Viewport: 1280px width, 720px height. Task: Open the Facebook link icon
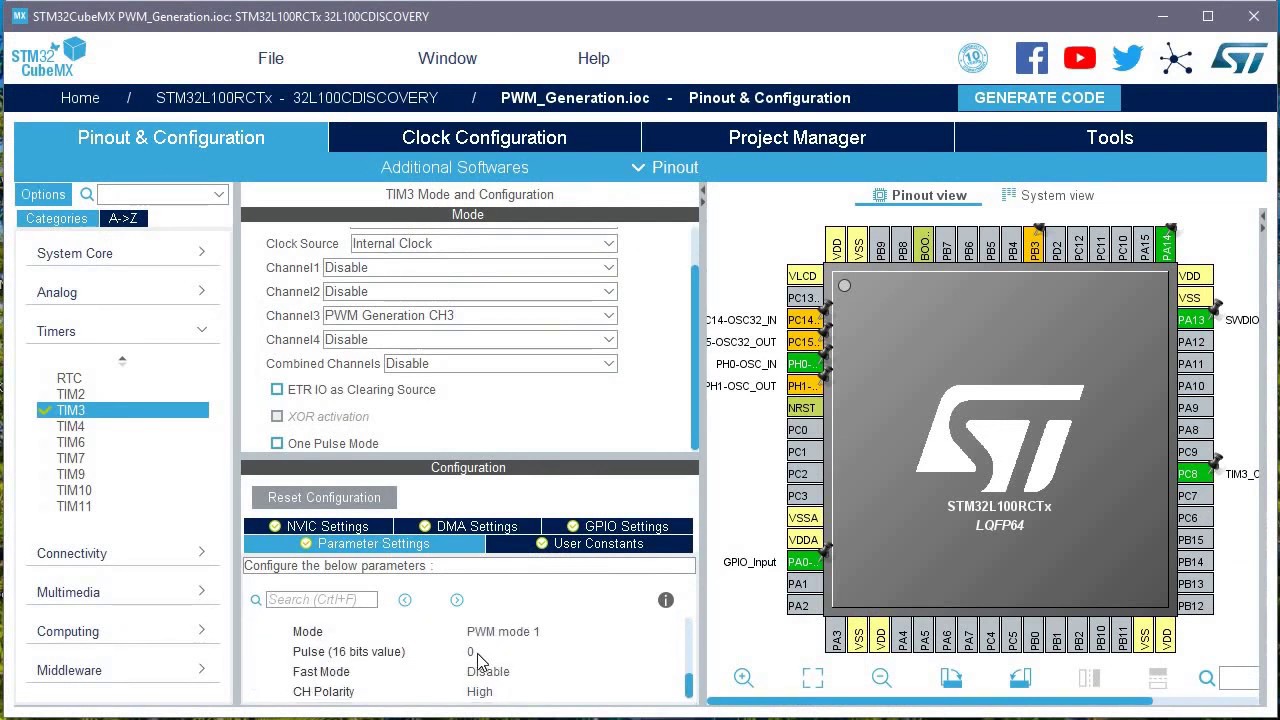pyautogui.click(x=1032, y=58)
